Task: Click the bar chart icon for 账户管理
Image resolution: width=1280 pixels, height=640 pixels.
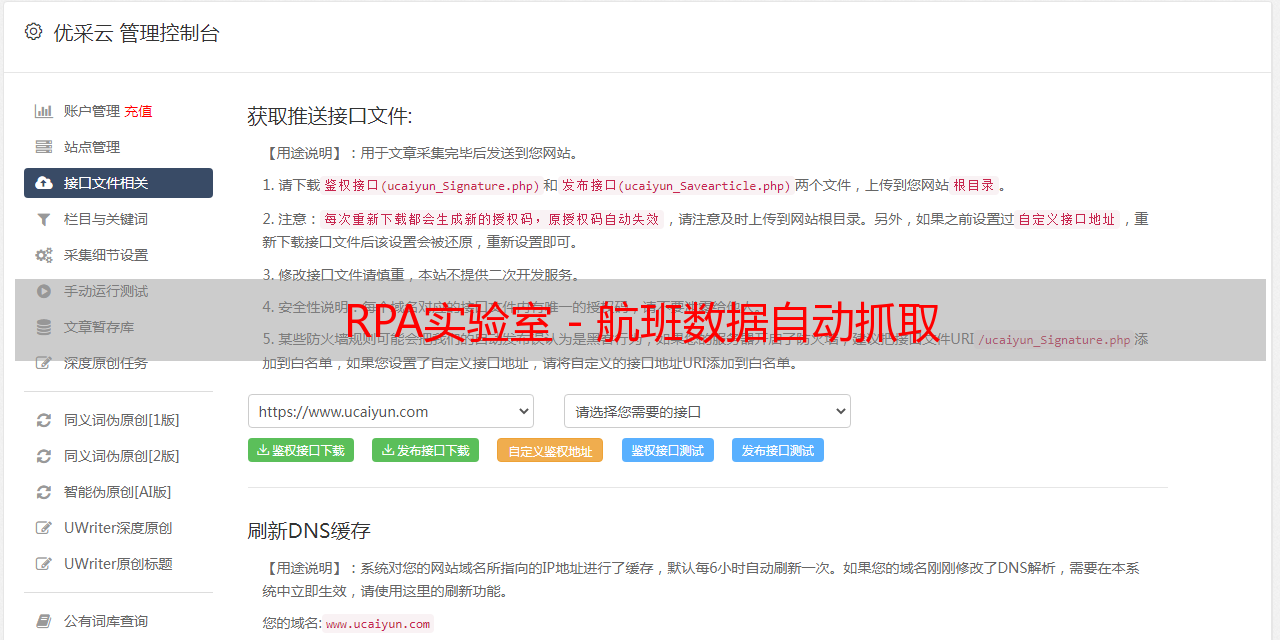Action: pyautogui.click(x=44, y=111)
